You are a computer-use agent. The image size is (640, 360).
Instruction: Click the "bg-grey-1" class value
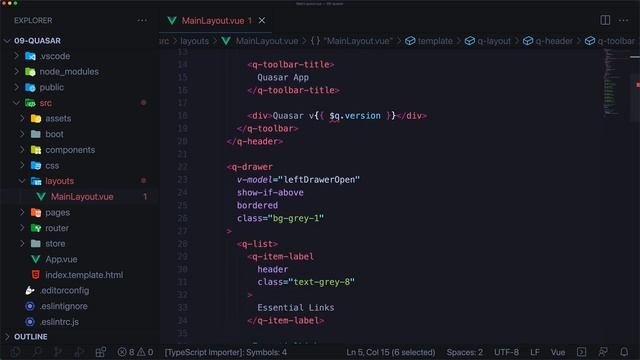coord(296,218)
